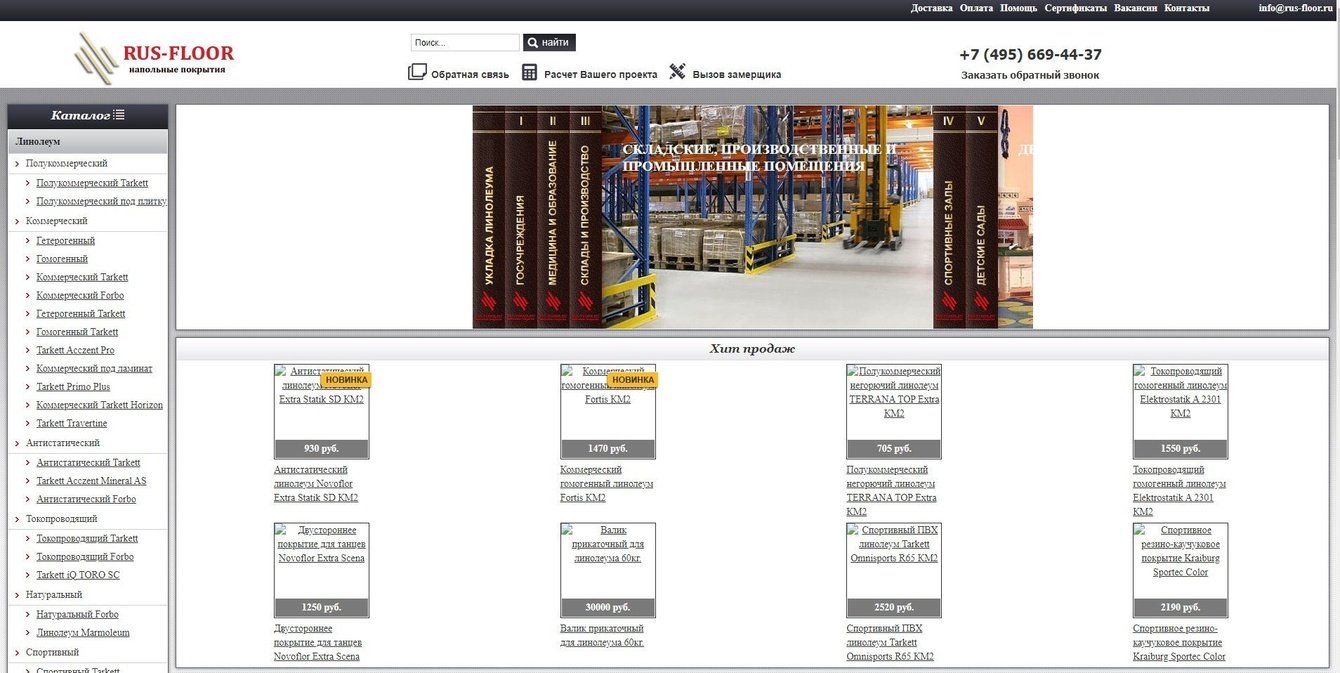Open the Гетерогенный subcategory
The width and height of the screenshot is (1340, 673).
66,241
